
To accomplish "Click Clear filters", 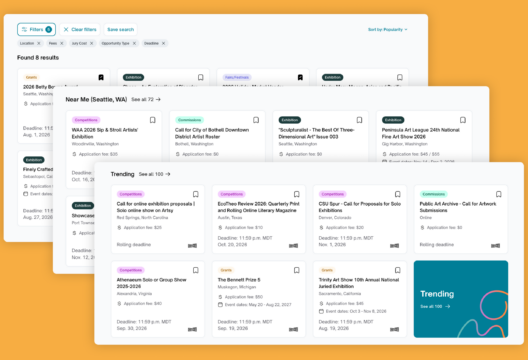I will [x=80, y=30].
